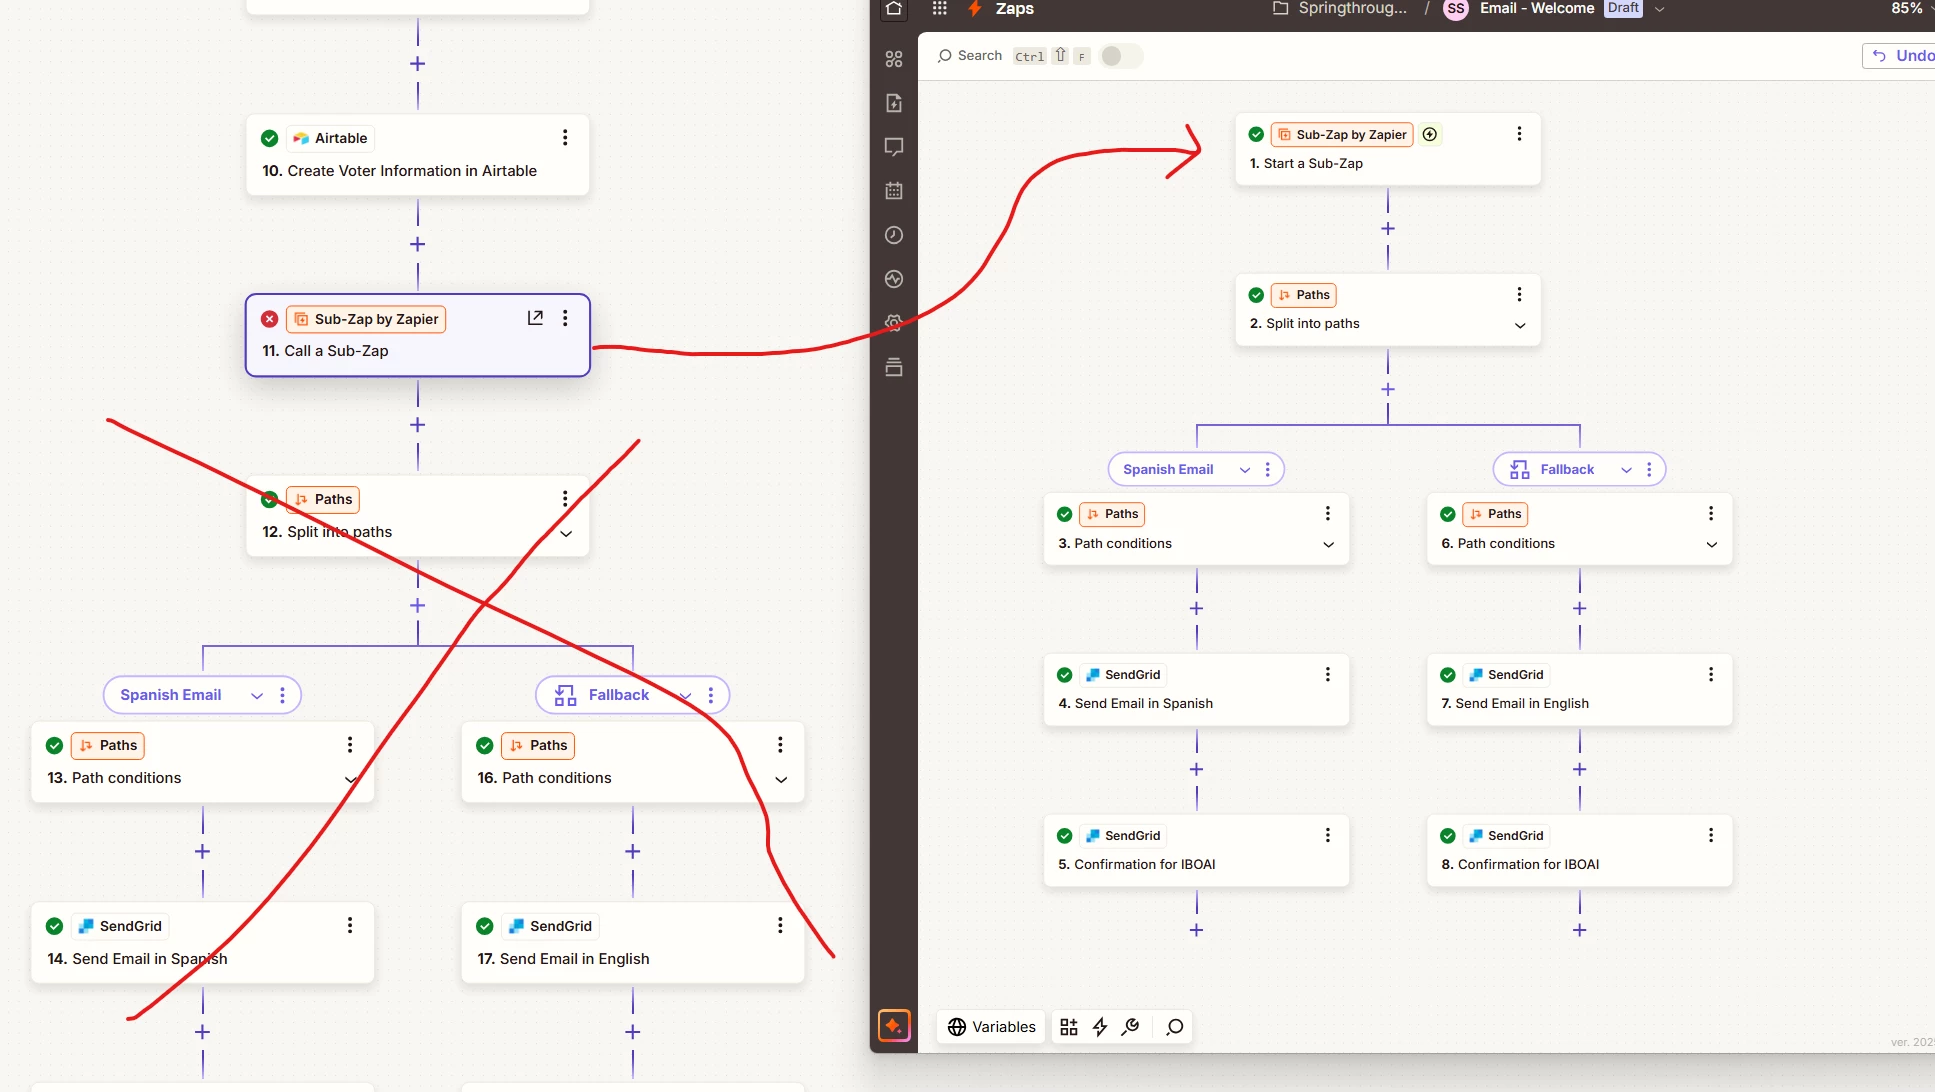Open the three-dot menu on Start a Sub-Zap step

click(1519, 134)
